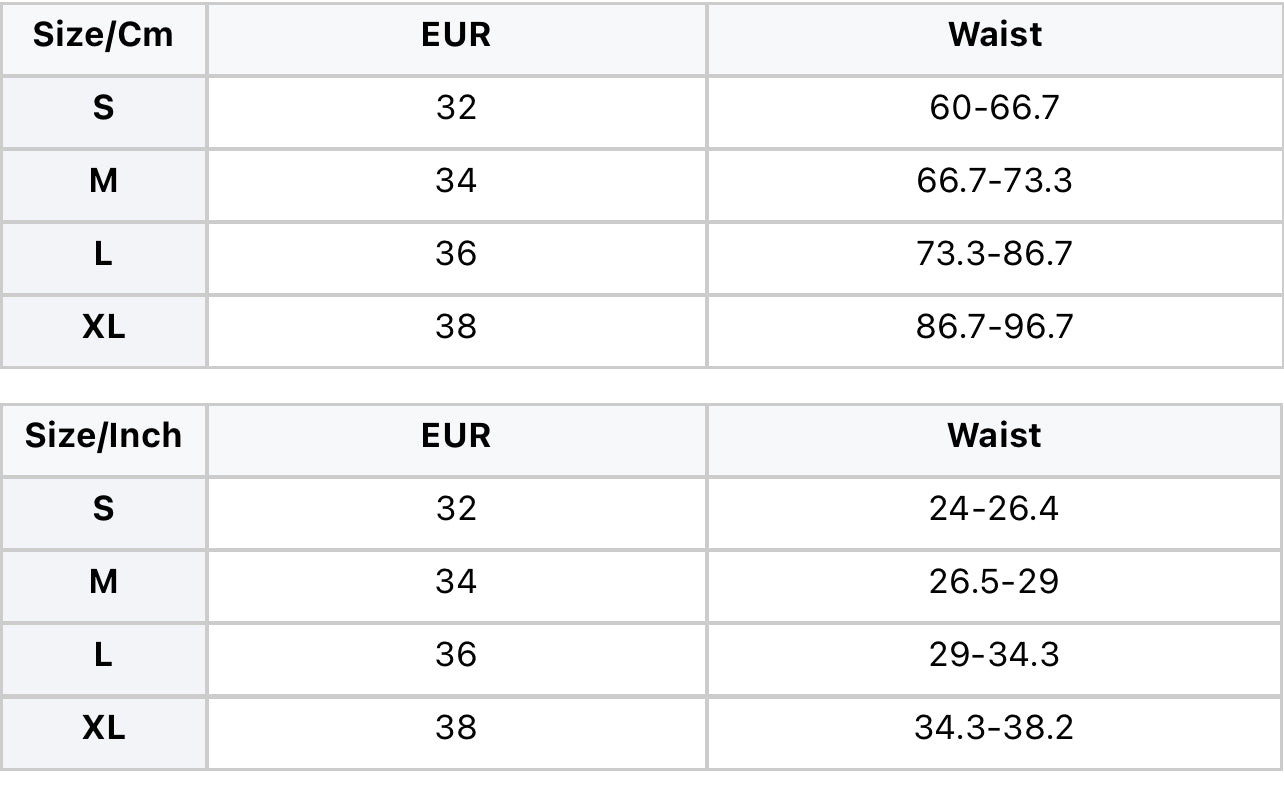Select the waist value 86.7-96.7
Image resolution: width=1284 pixels, height=803 pixels.
pos(995,327)
